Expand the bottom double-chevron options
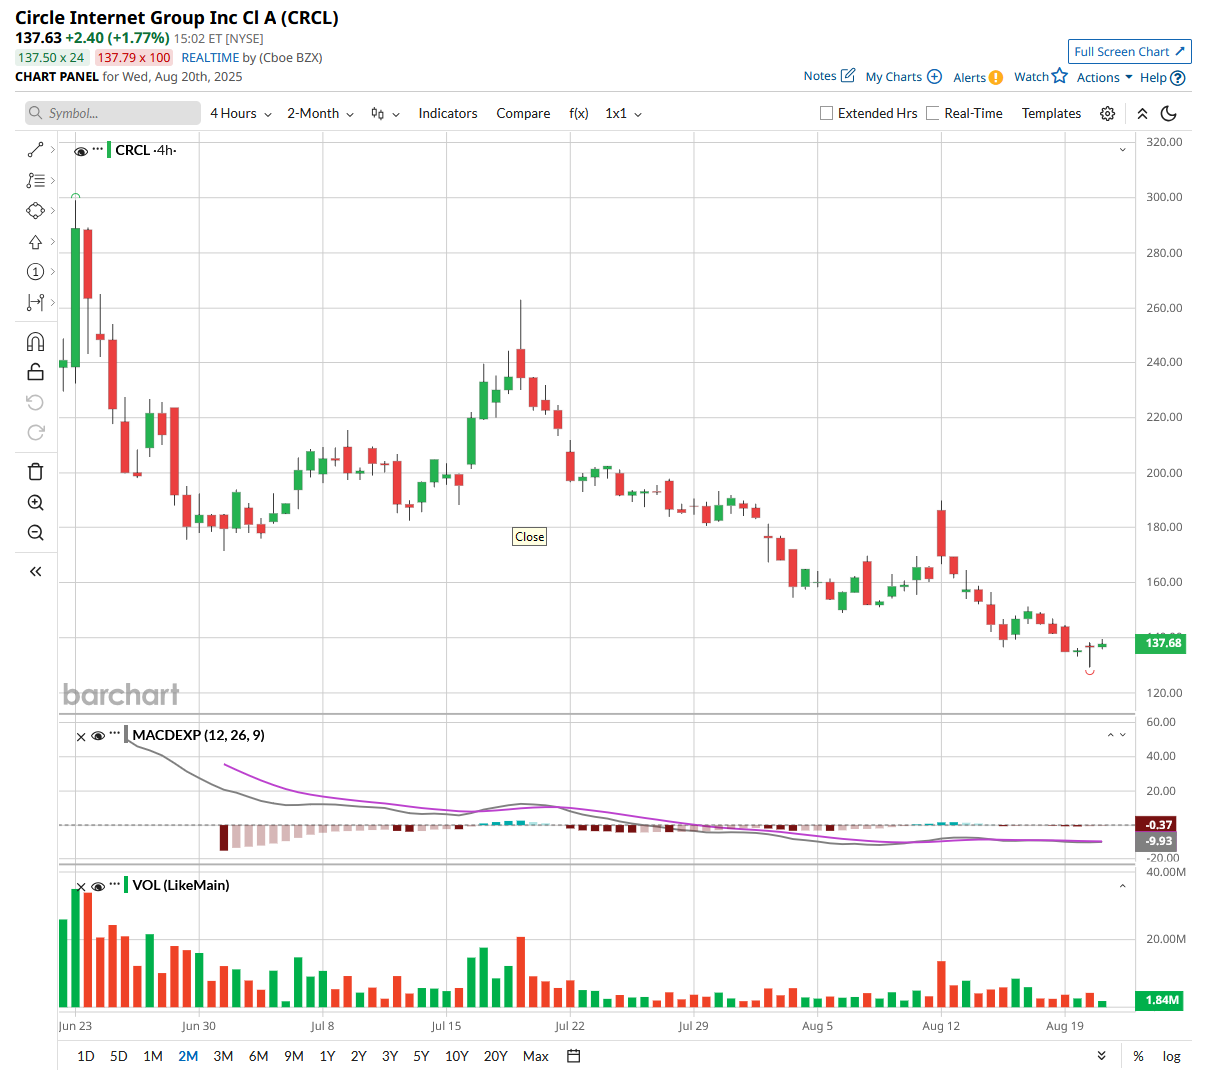This screenshot has width=1205, height=1089. [x=1101, y=1056]
